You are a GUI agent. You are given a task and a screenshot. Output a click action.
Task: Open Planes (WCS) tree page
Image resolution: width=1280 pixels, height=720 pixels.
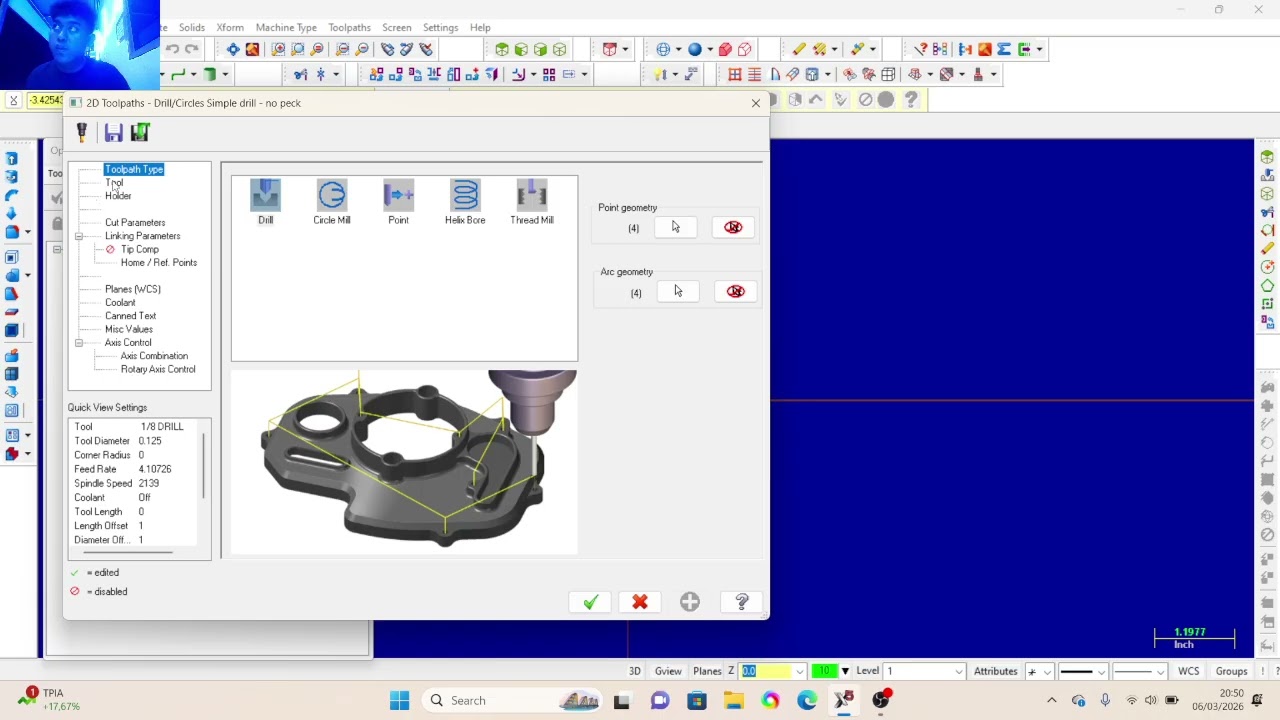tap(133, 289)
